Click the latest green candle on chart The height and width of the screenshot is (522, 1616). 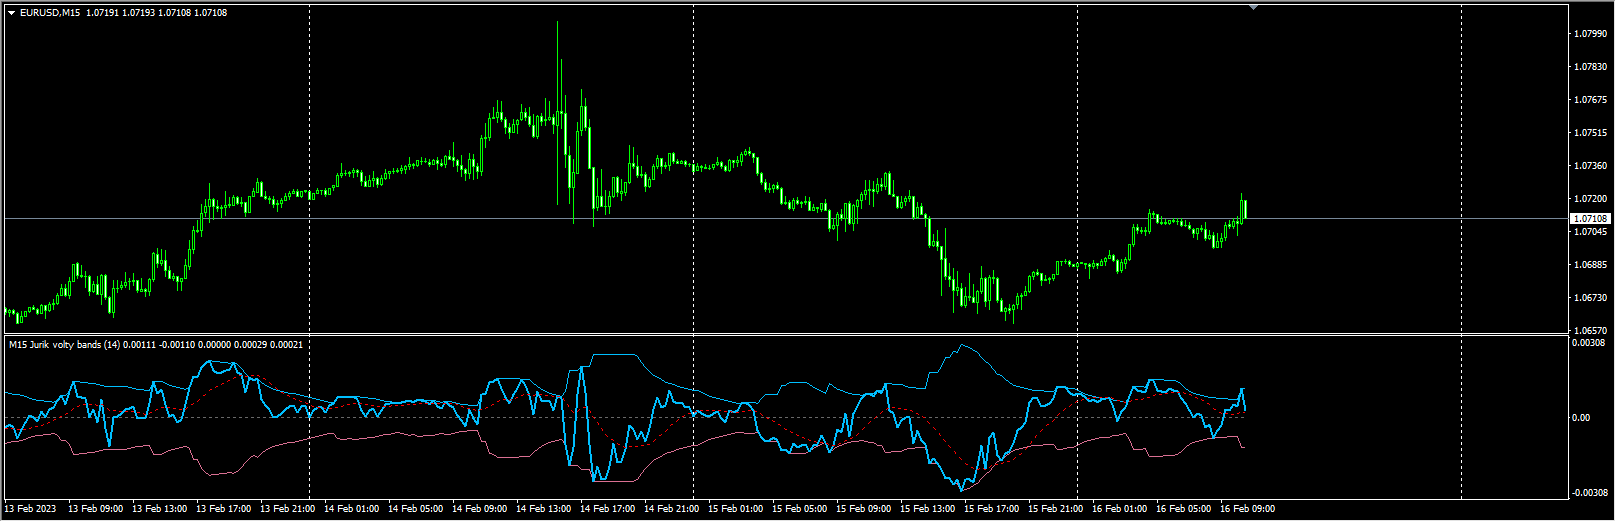[x=1244, y=209]
